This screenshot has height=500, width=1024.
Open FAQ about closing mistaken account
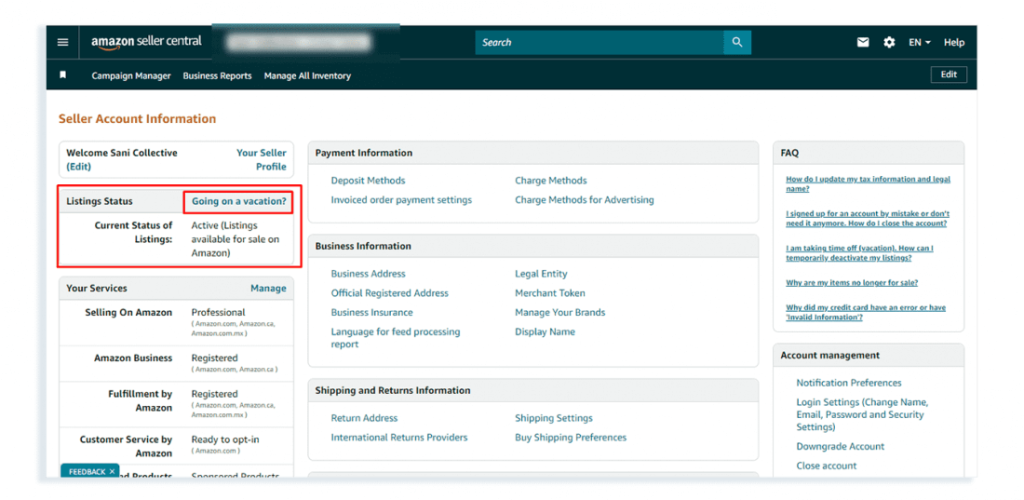[867, 218]
